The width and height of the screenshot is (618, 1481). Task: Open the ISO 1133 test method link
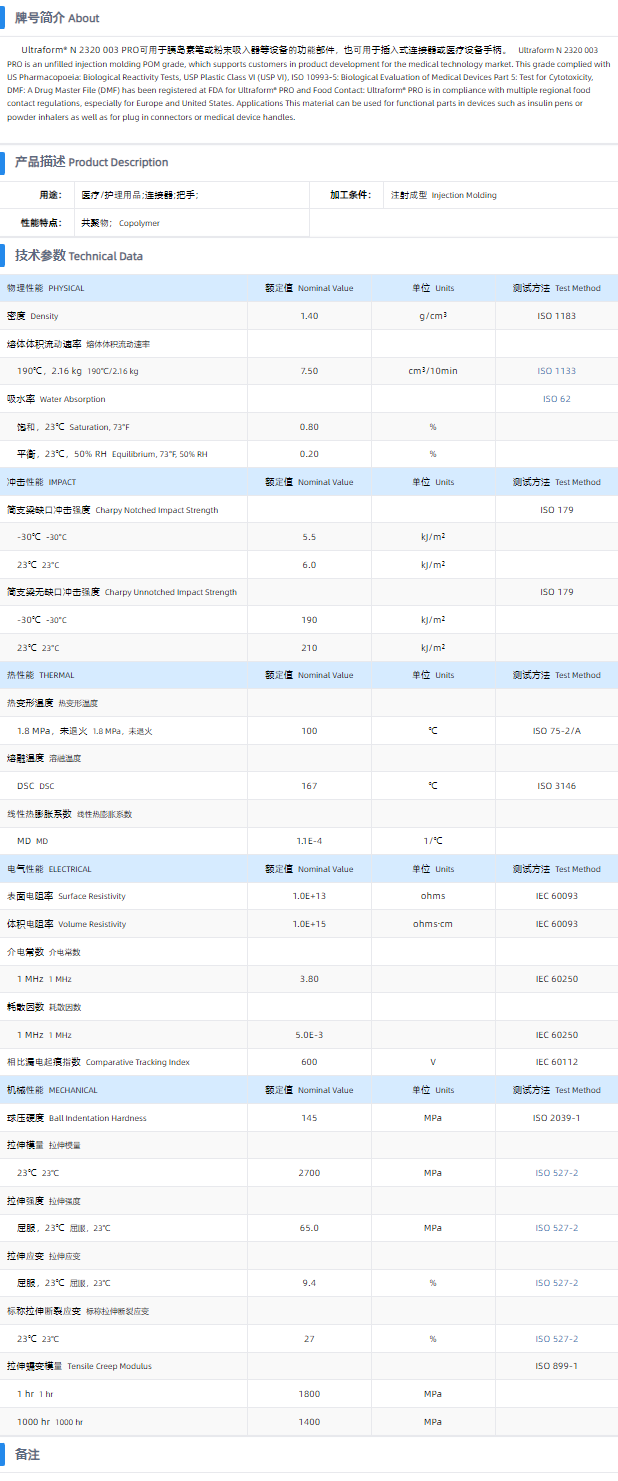[x=556, y=371]
